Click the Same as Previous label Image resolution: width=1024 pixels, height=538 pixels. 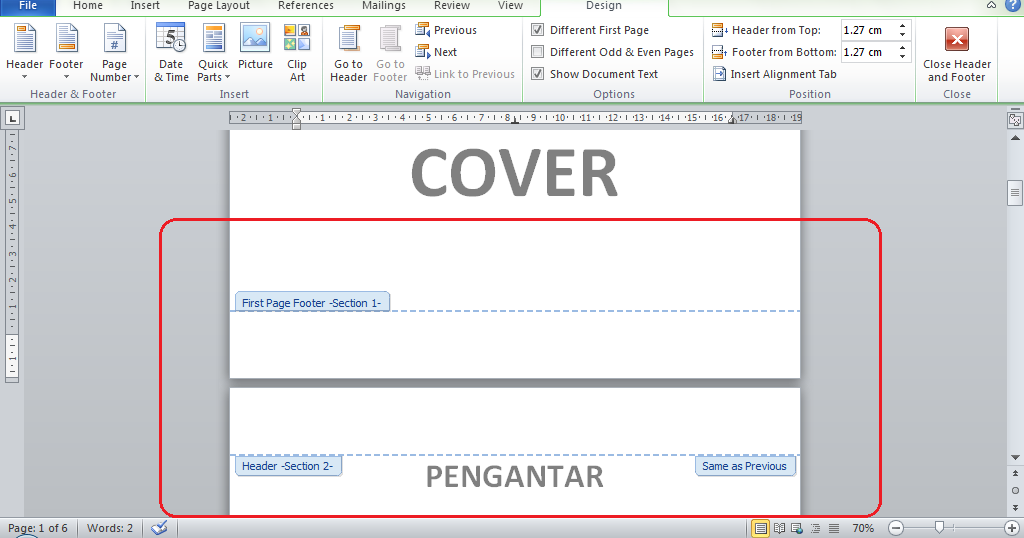click(744, 466)
